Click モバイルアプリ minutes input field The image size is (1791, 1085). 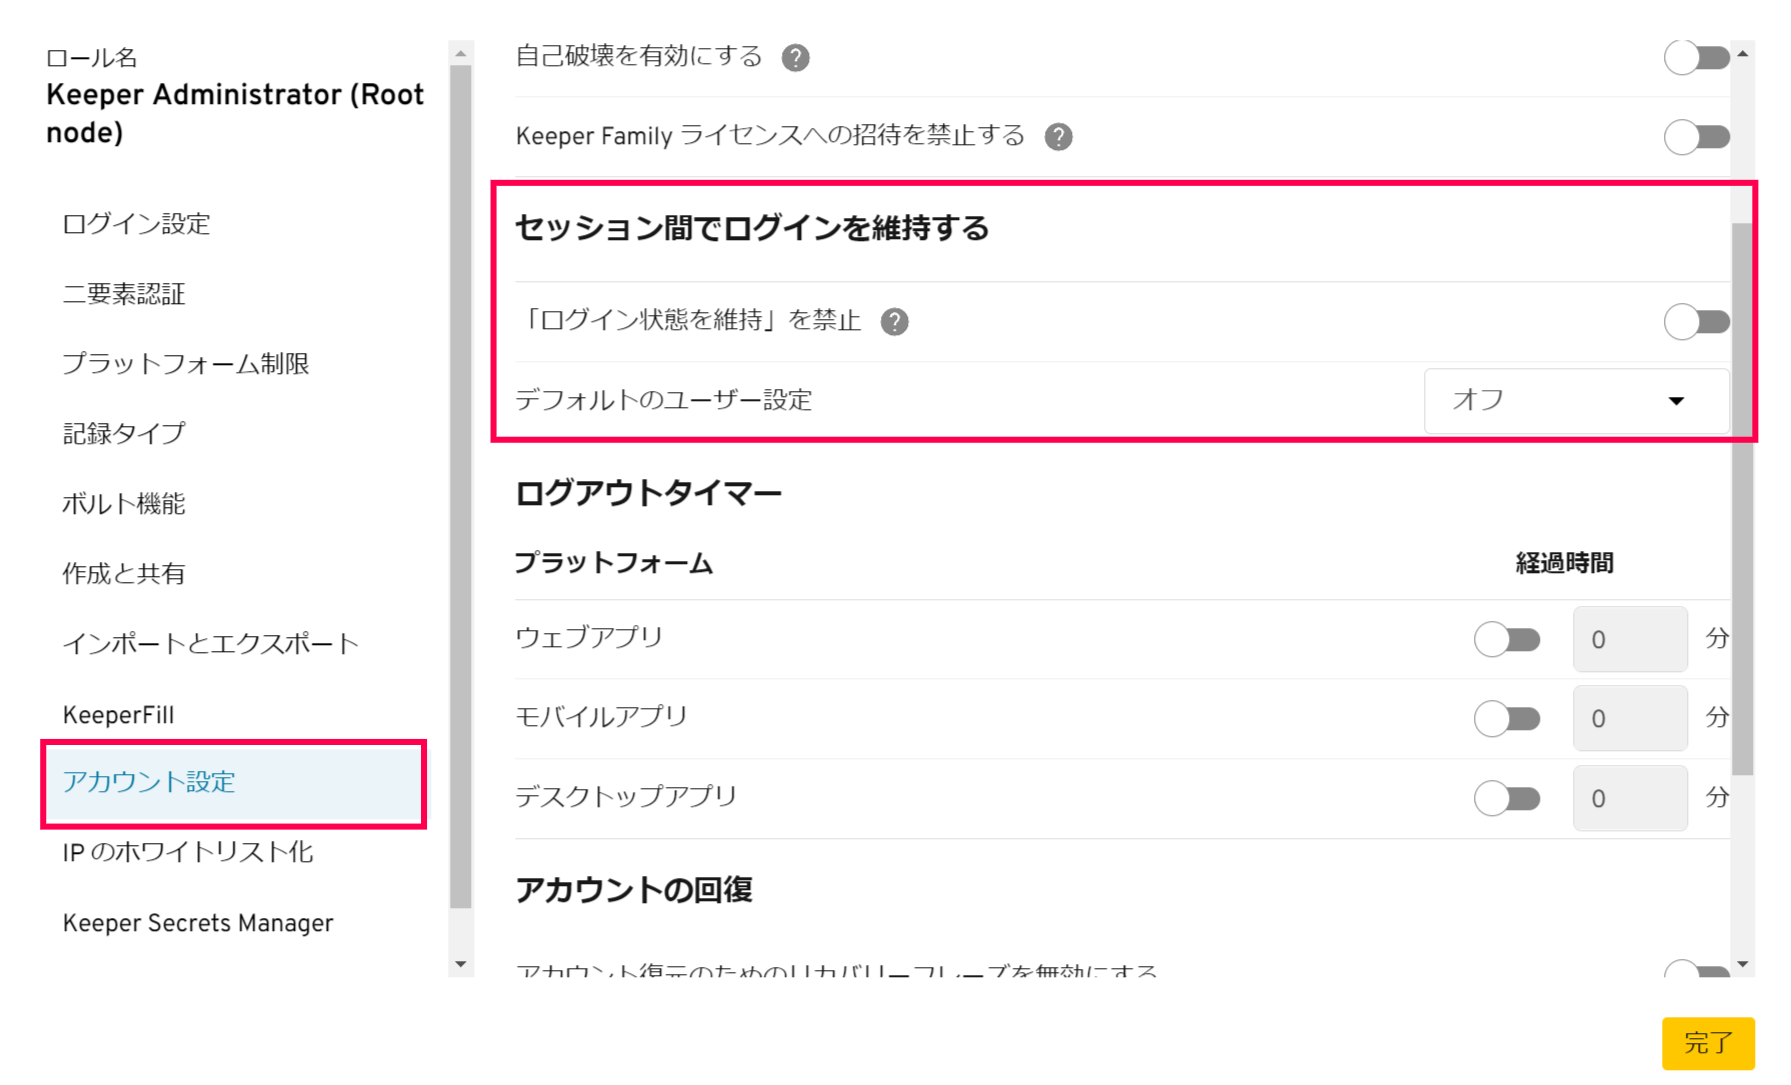click(x=1630, y=719)
